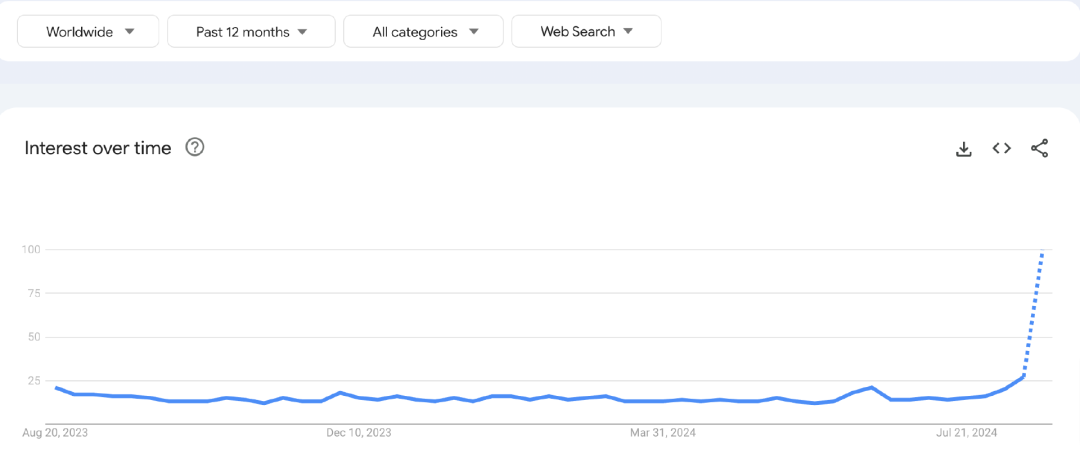Click the dotted partial-data line segment

click(1033, 315)
